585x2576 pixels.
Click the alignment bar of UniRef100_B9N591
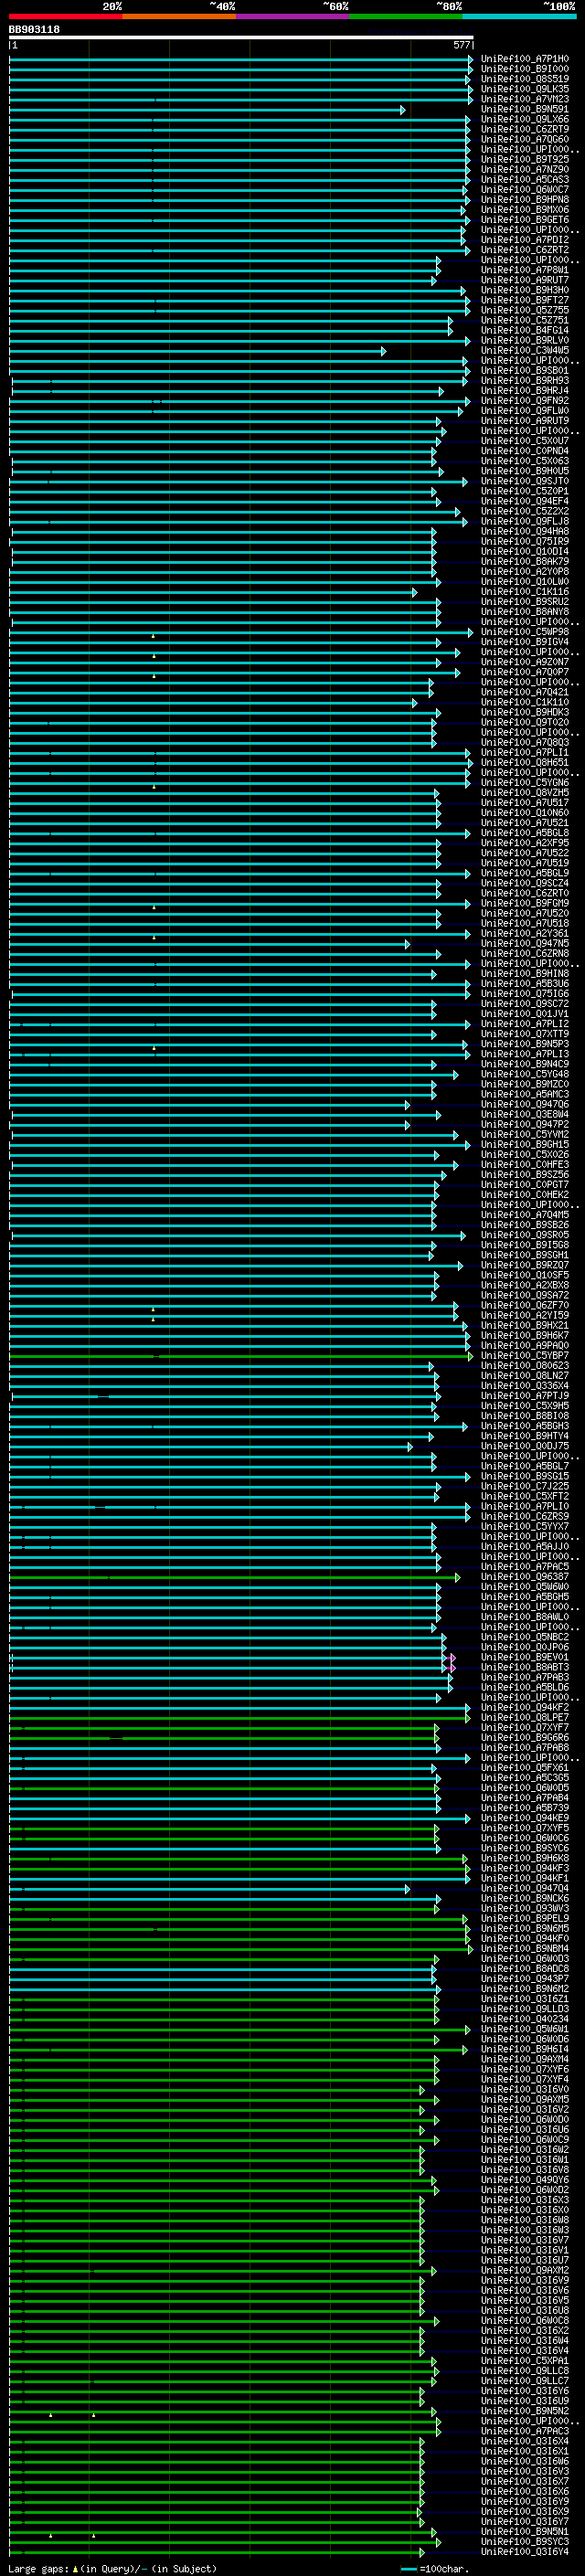pos(207,110)
